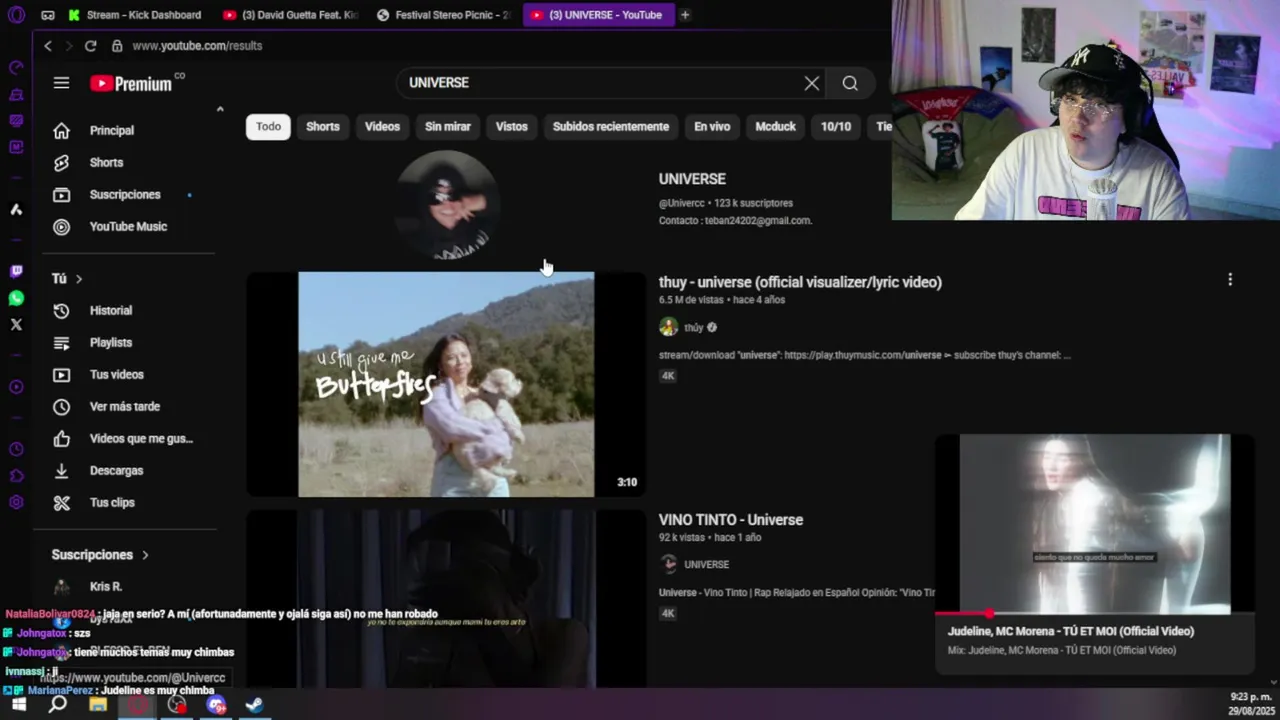Image resolution: width=1280 pixels, height=720 pixels.
Task: Open Twitch in Opera sidebar
Action: [16, 271]
